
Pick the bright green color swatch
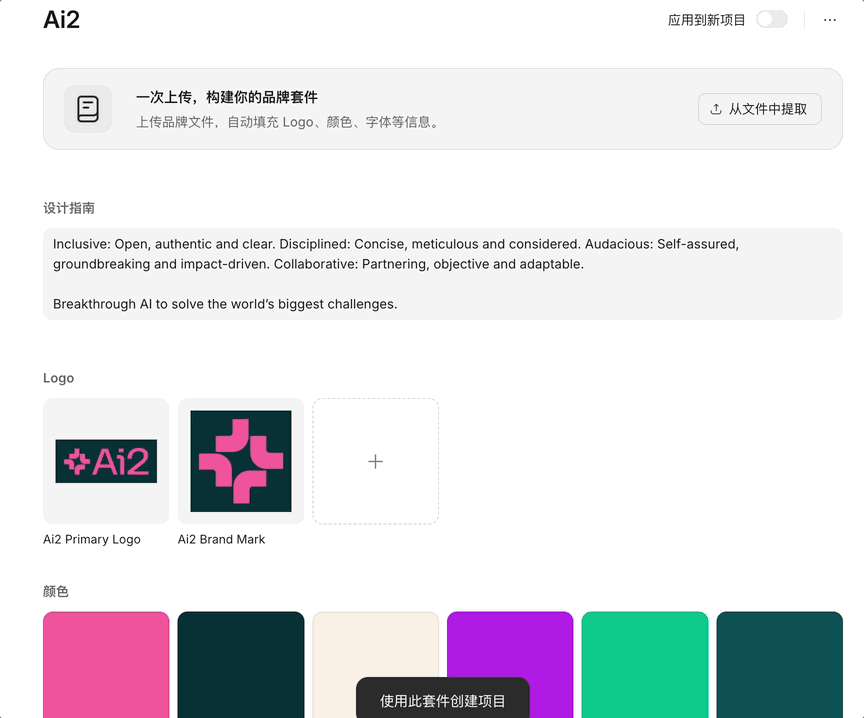click(x=645, y=665)
